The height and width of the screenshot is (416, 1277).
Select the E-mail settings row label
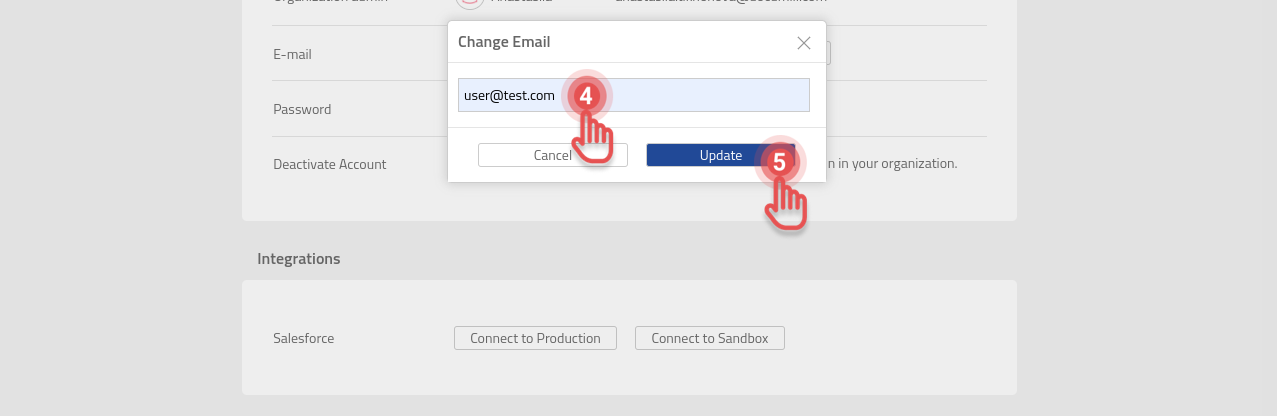click(x=293, y=54)
